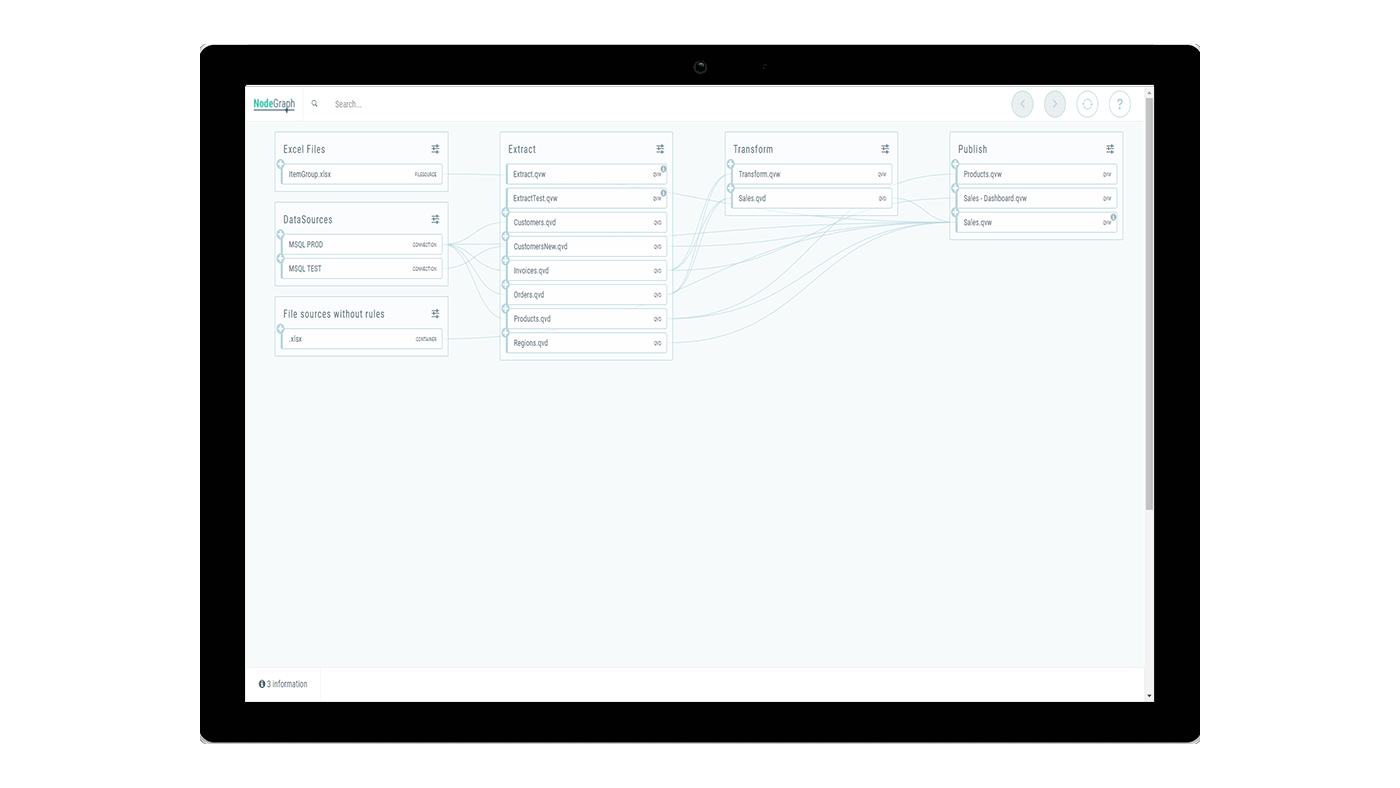Open the Extract group settings icon
Screen dimensions: 1400x788
pos(660,149)
